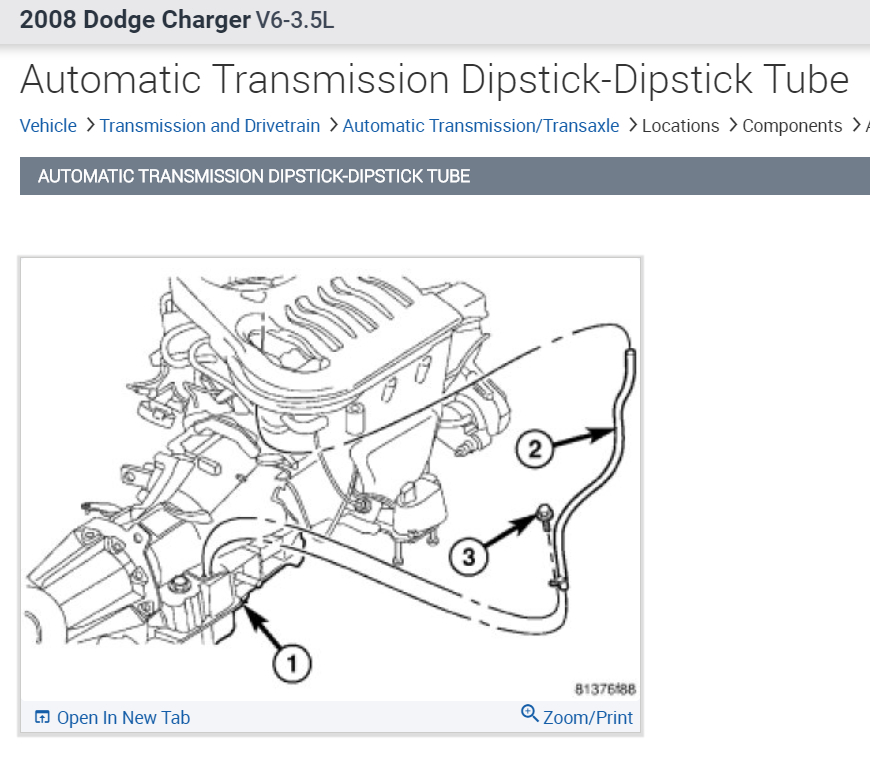Click callout number 1 in diagram
The height and width of the screenshot is (769, 870).
[292, 664]
